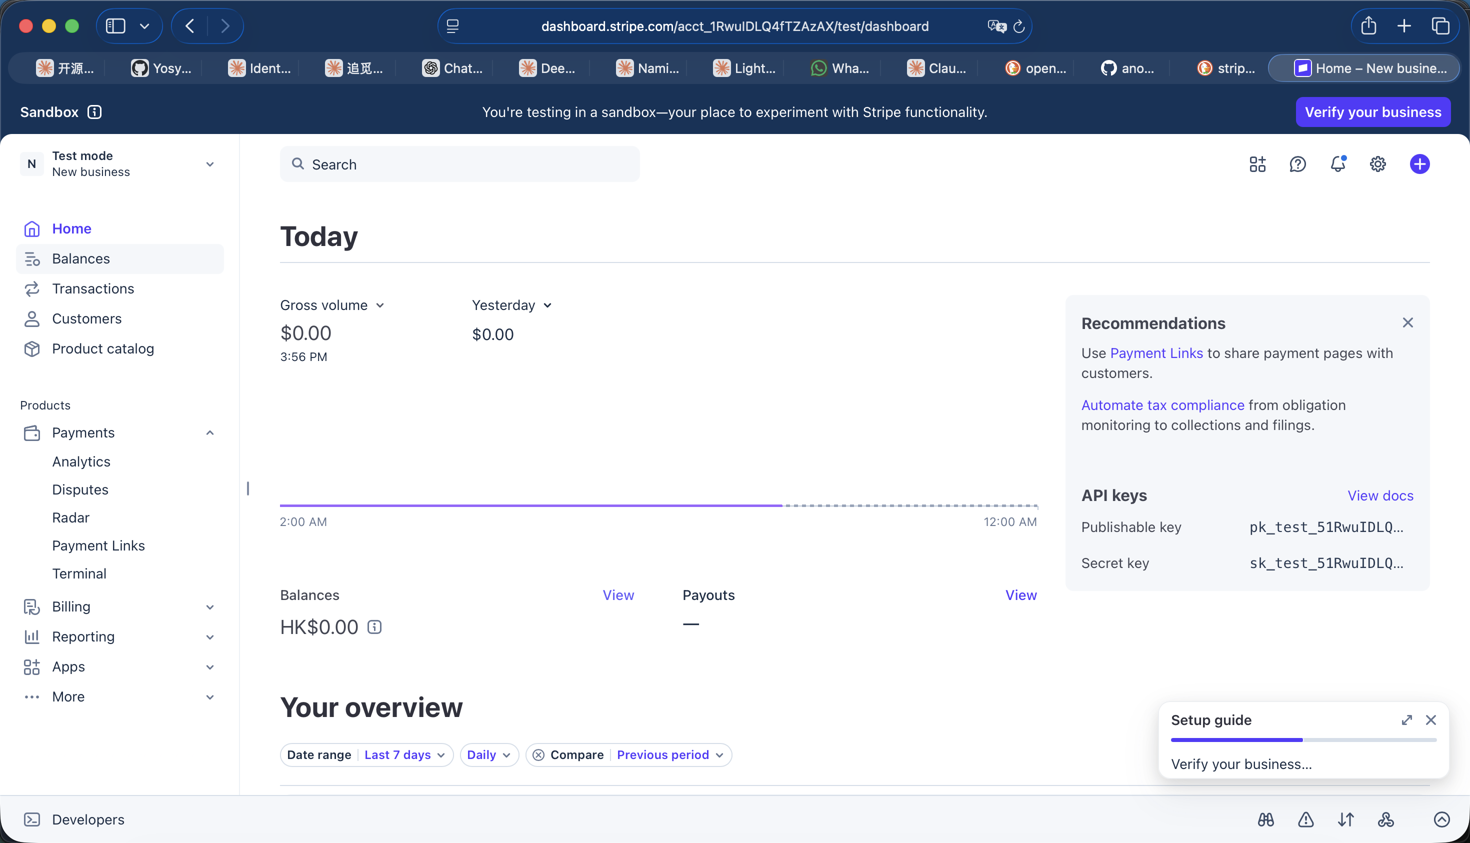Expand the Reporting section
The height and width of the screenshot is (843, 1470).
(210, 637)
